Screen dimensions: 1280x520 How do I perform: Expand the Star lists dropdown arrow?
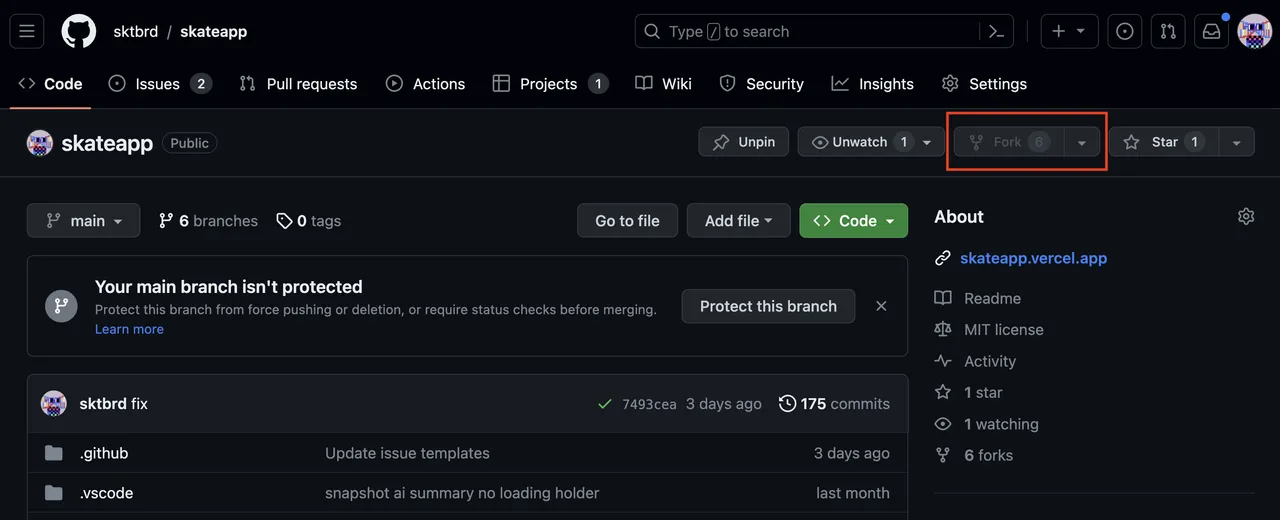(1237, 142)
